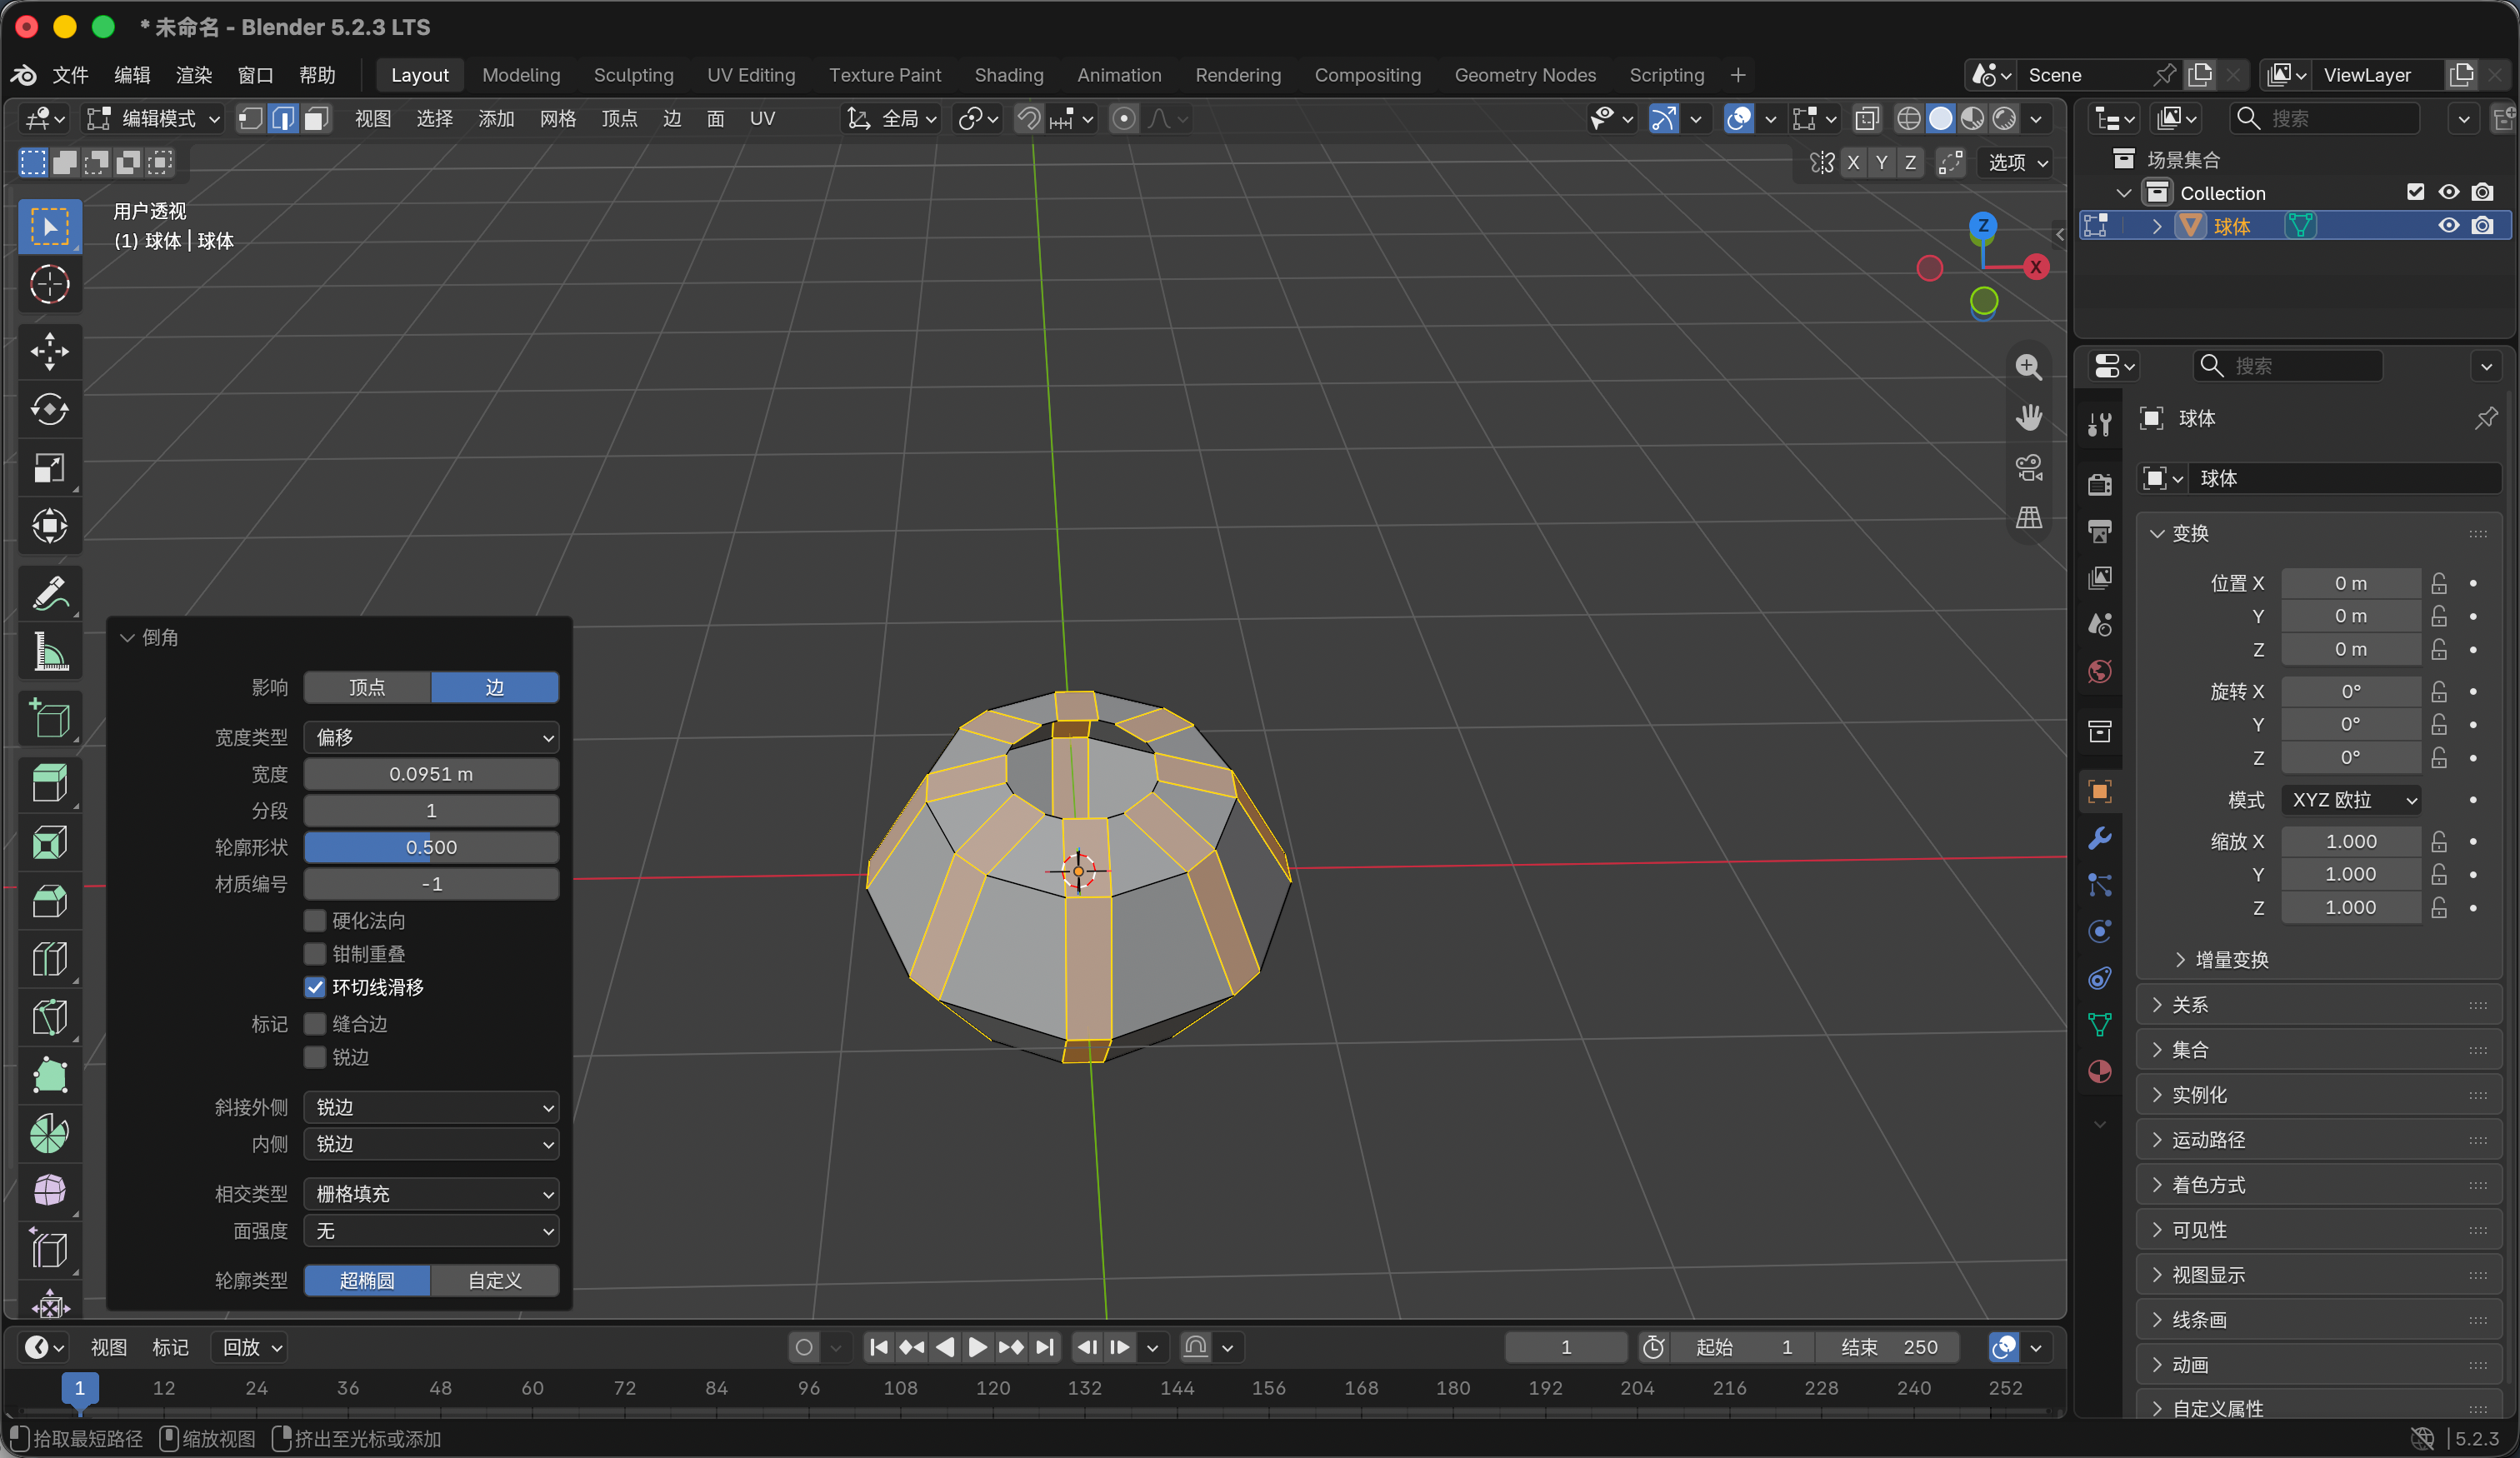Screen dimensions: 2520x1458
Task: Click the 位置 X value field
Action: pos(2350,583)
